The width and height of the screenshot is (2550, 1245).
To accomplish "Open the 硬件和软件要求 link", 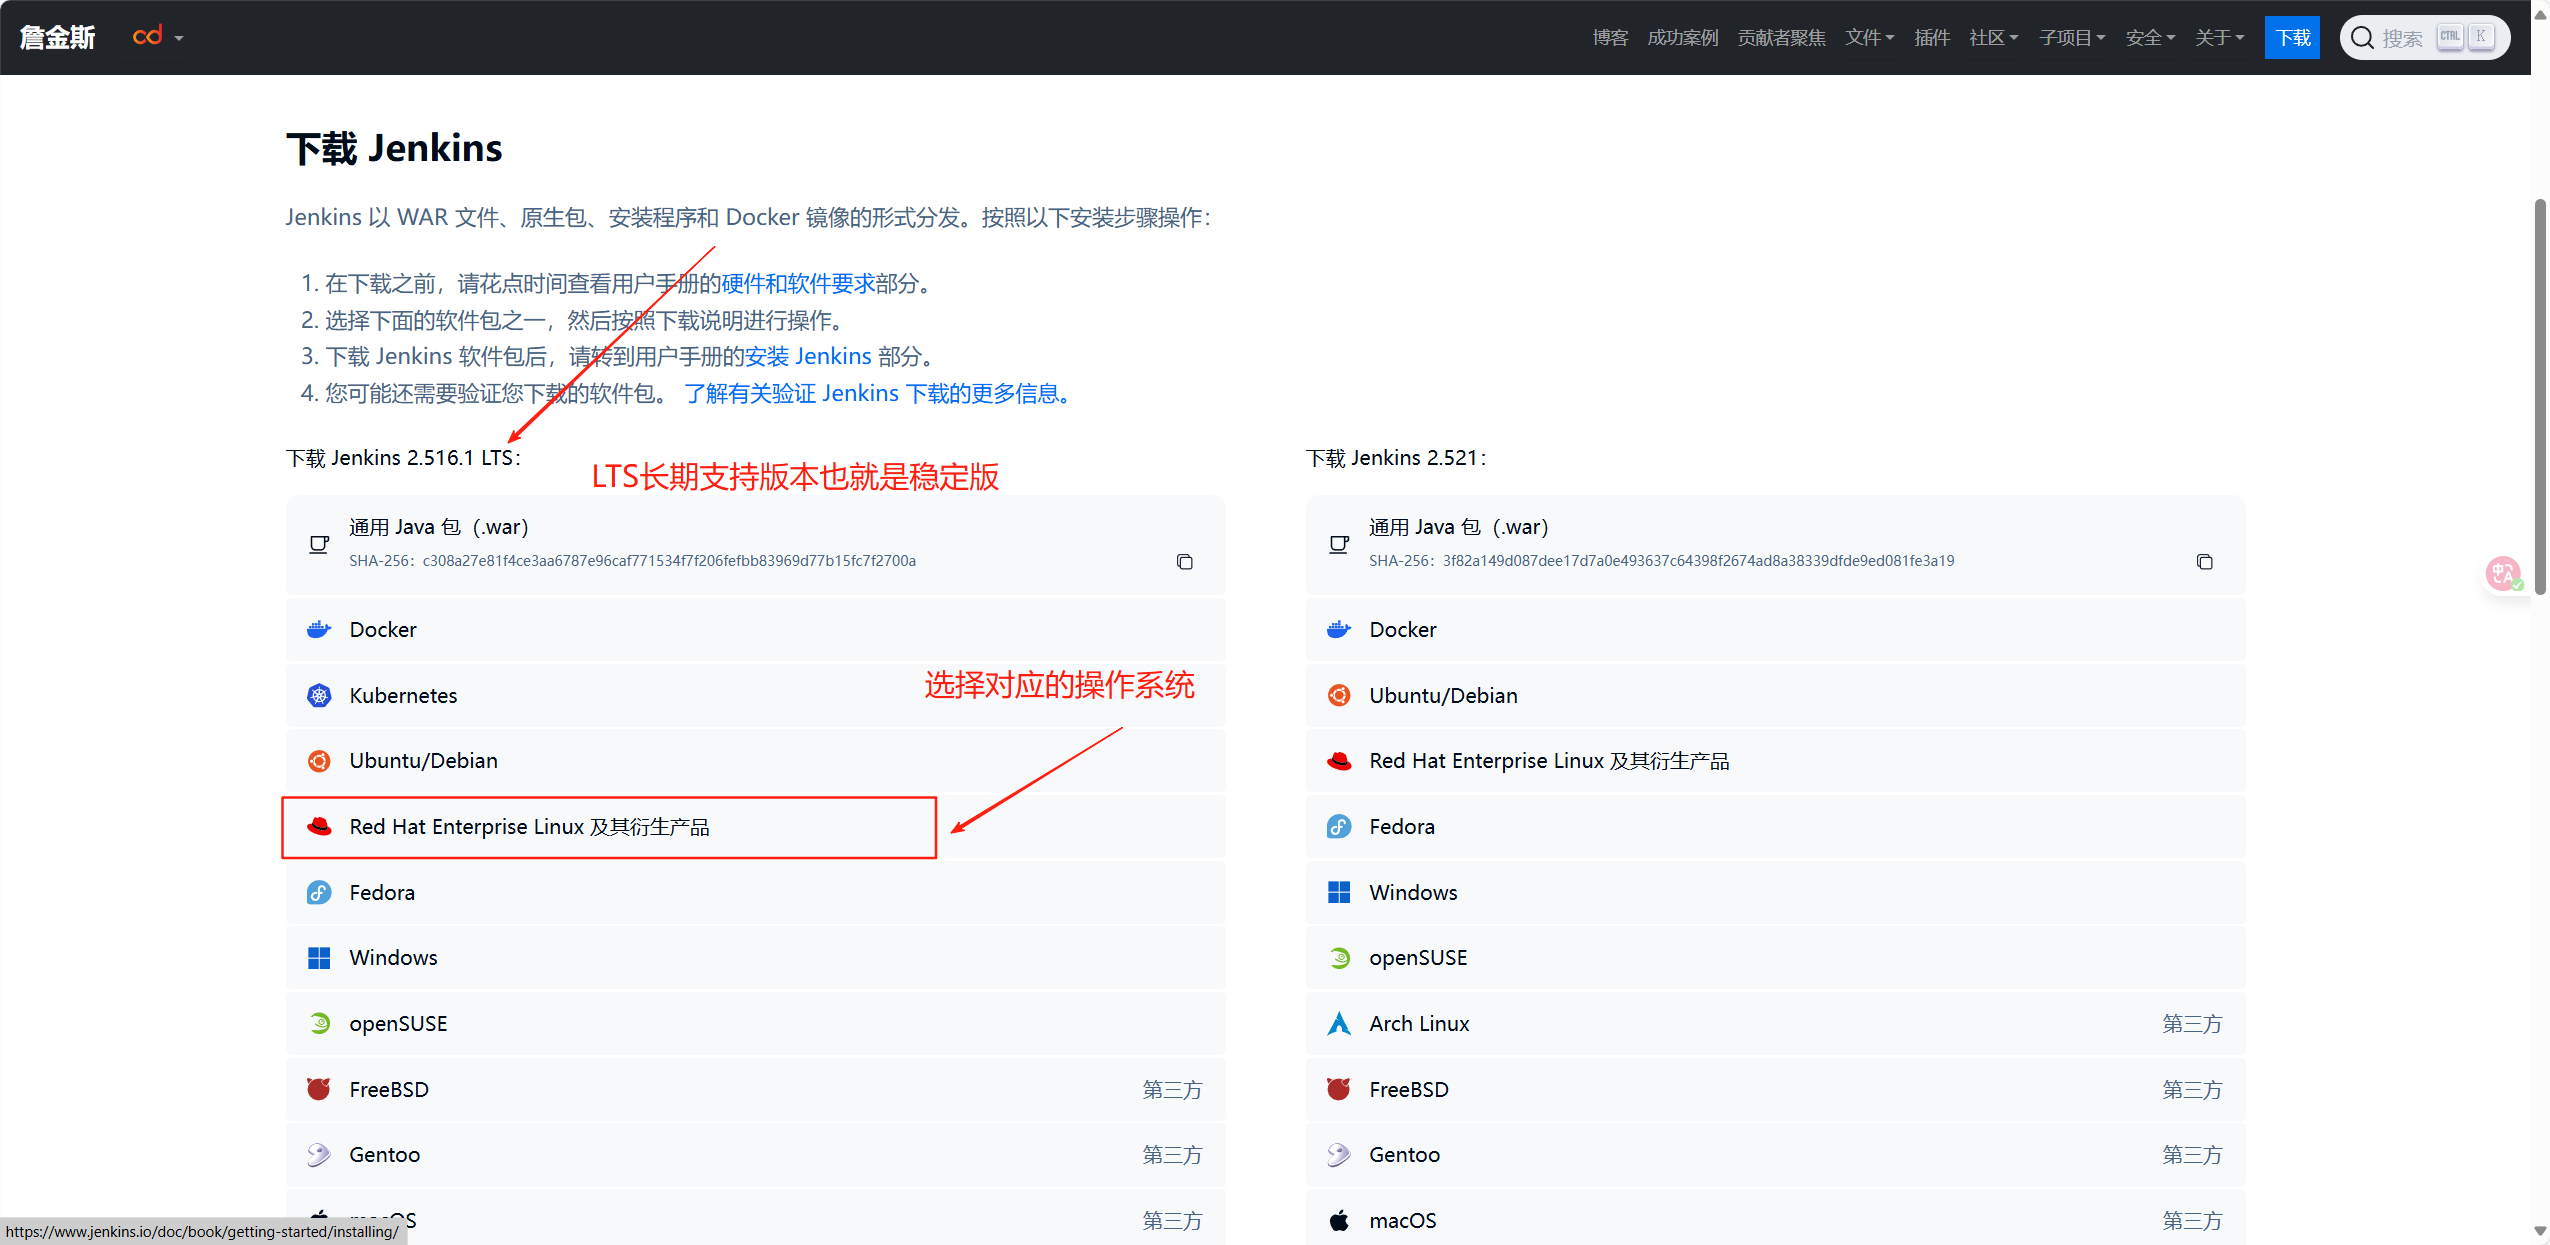I will [x=798, y=283].
